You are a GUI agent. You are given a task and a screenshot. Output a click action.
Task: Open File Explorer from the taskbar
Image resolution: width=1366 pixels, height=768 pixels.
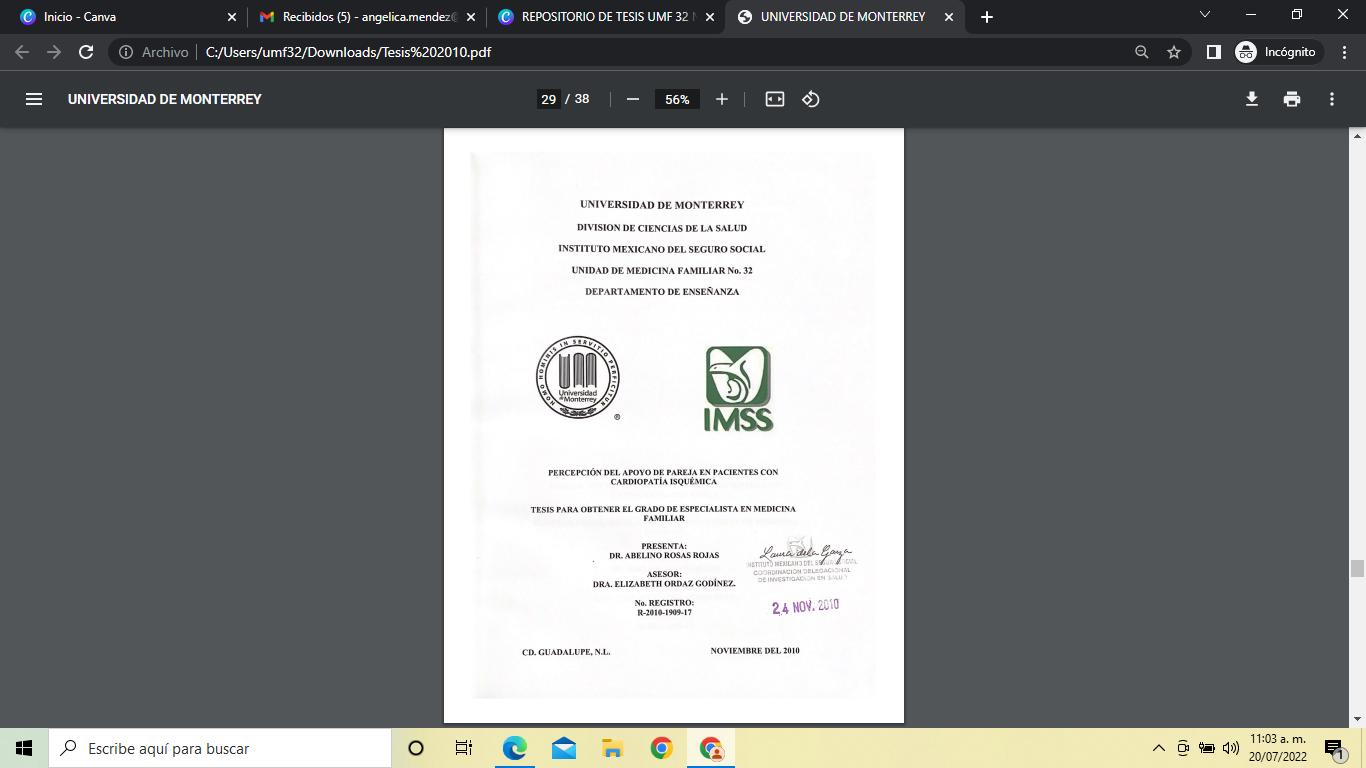point(613,748)
